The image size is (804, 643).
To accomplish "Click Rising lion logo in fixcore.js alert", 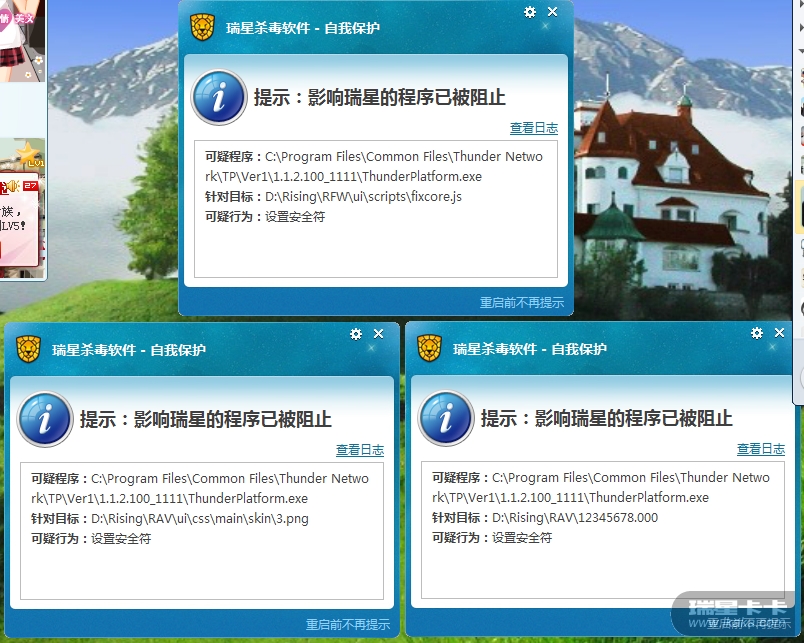I will (202, 27).
